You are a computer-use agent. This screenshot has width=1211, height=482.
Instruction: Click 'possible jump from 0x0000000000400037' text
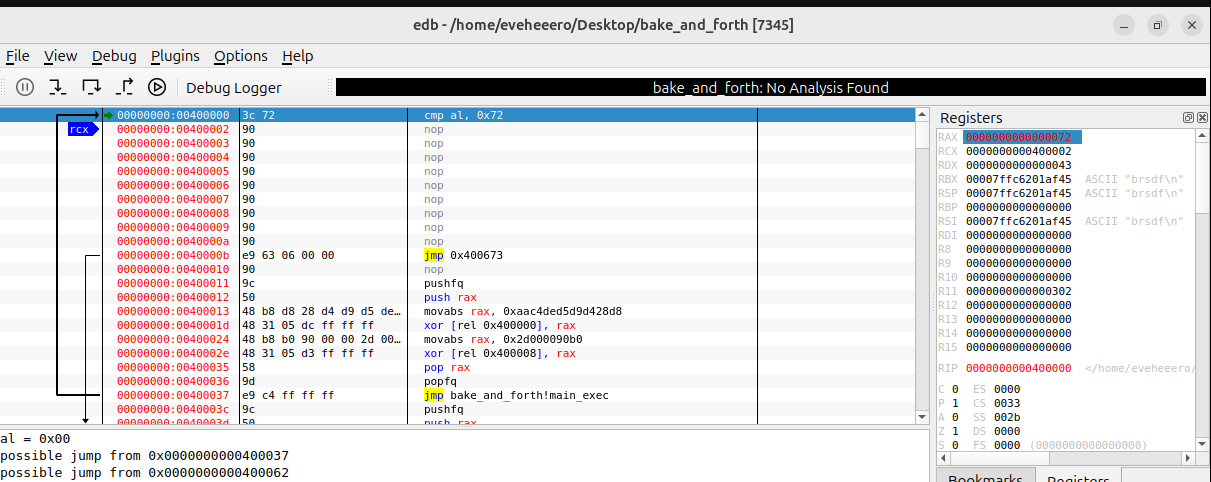[144, 455]
